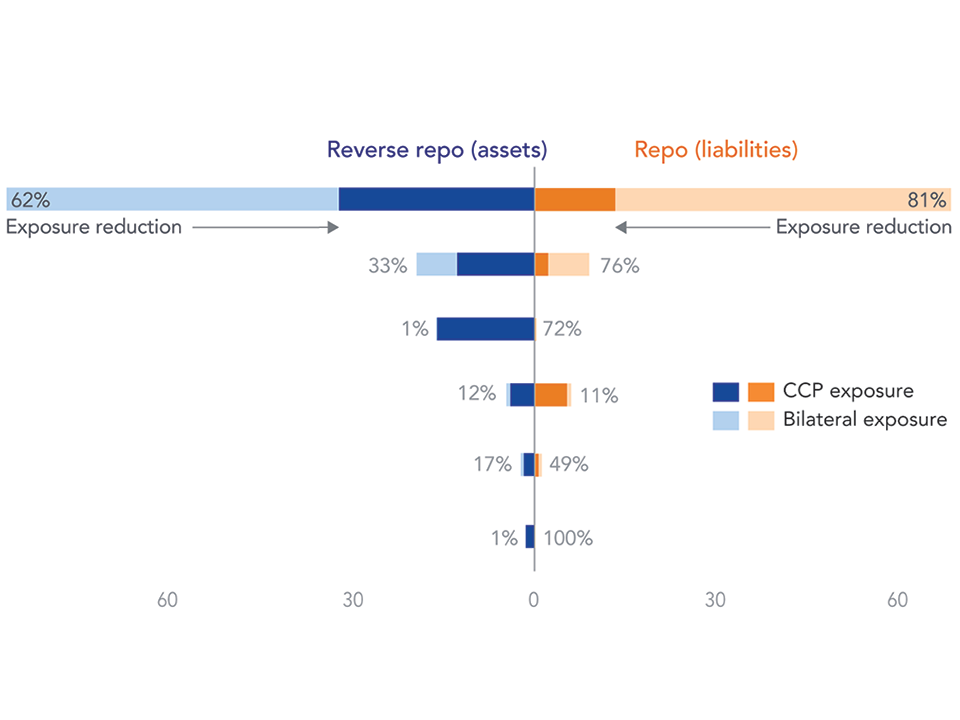Select the "Repo (liabilities)" heading
Image resolution: width=960 pixels, height=720 pixels.
tap(716, 150)
